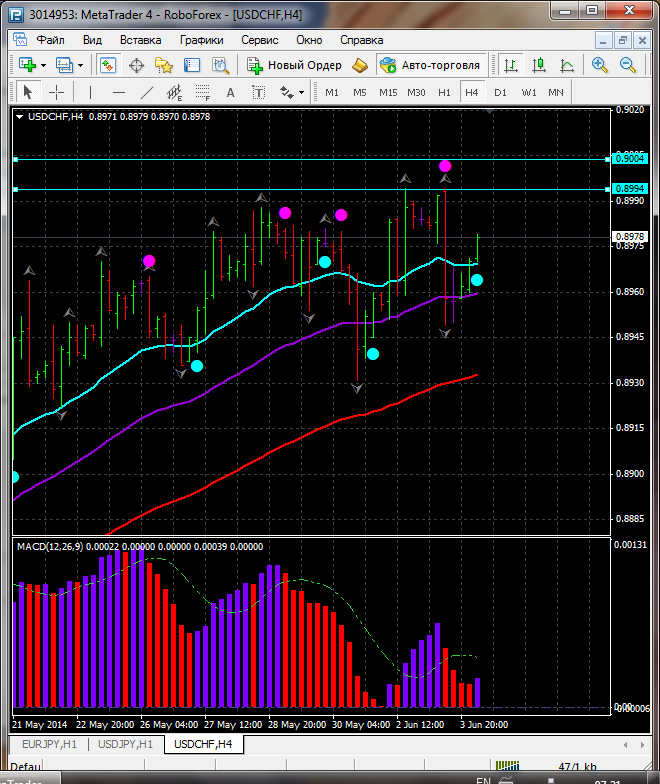Expand the new chart dropdown arrow
660x784 pixels.
coord(44,65)
